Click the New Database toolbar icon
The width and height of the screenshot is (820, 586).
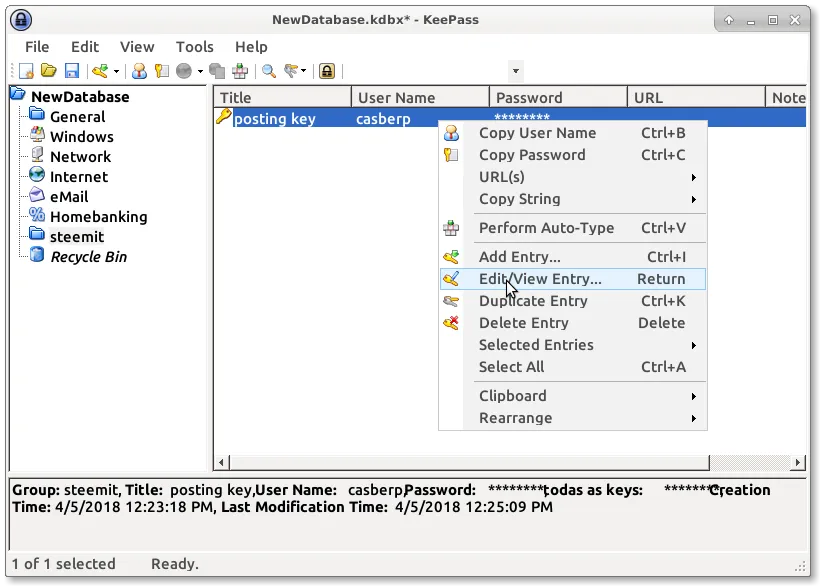pyautogui.click(x=27, y=71)
